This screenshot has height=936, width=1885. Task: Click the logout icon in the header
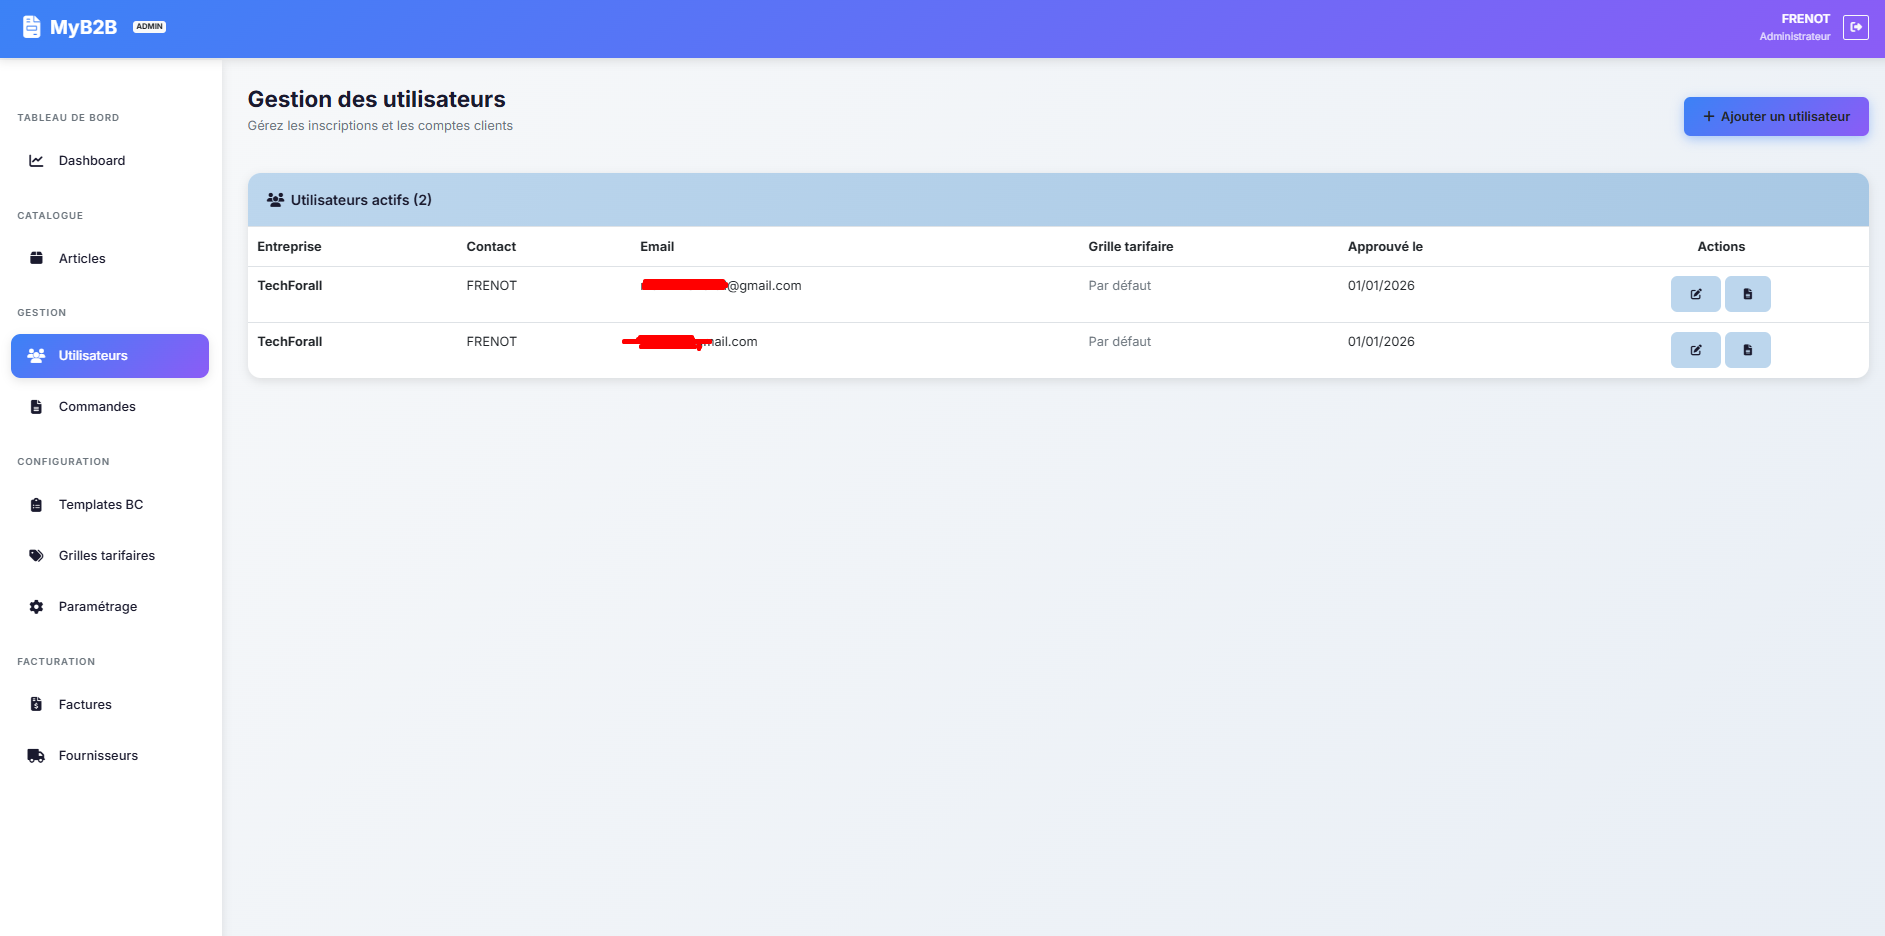coord(1856,27)
